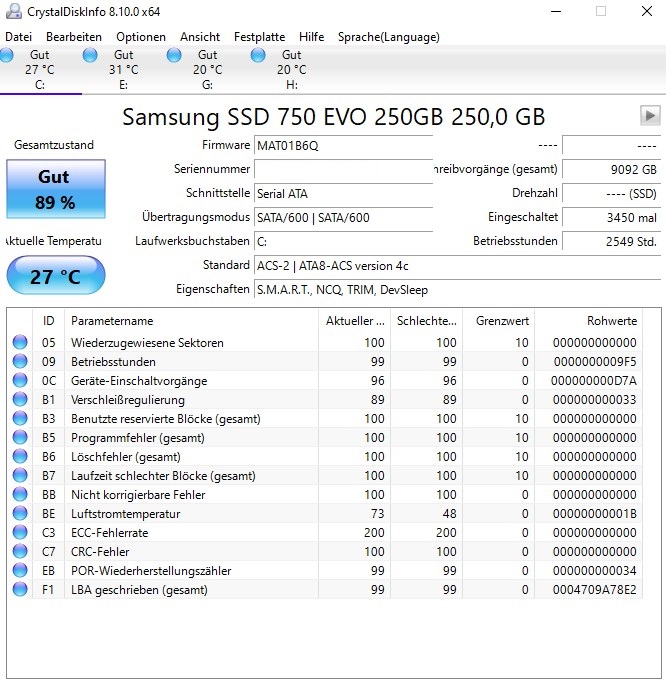Open the Datei menu
Screen dimensions: 666x683
tap(18, 37)
